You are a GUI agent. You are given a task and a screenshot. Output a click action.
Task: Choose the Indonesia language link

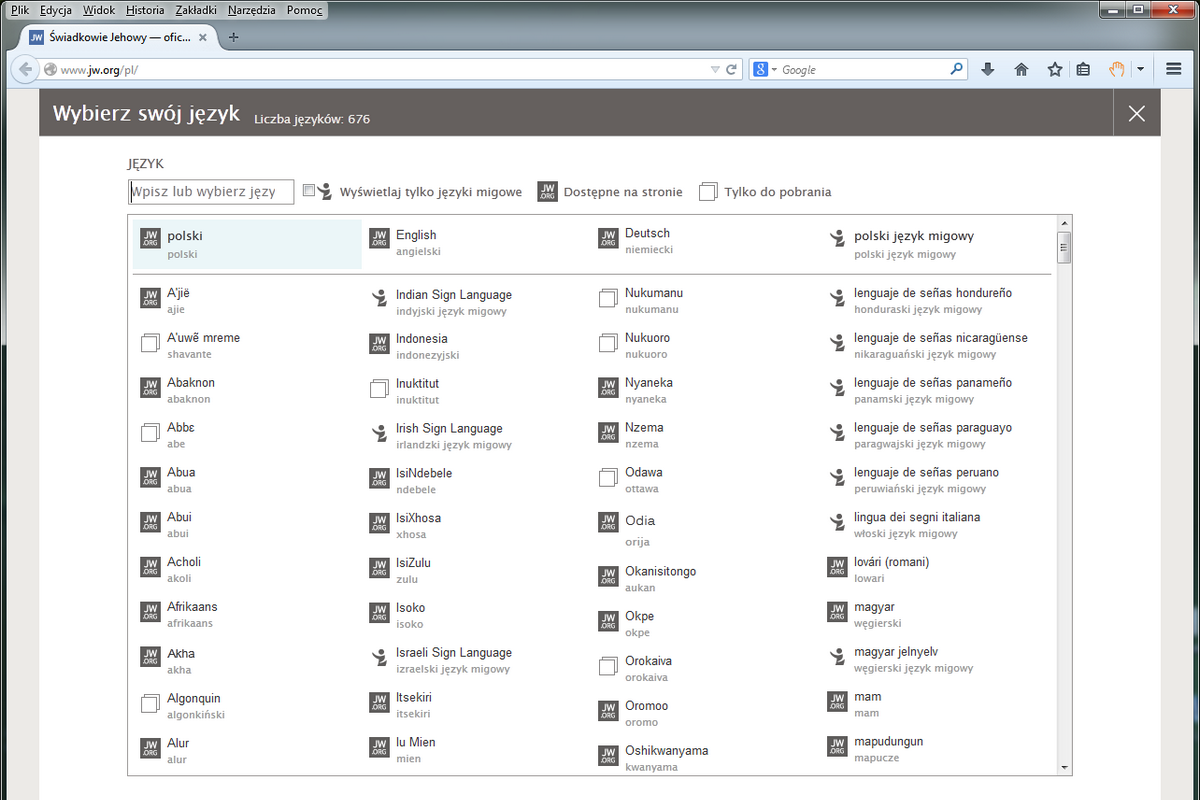coord(422,339)
